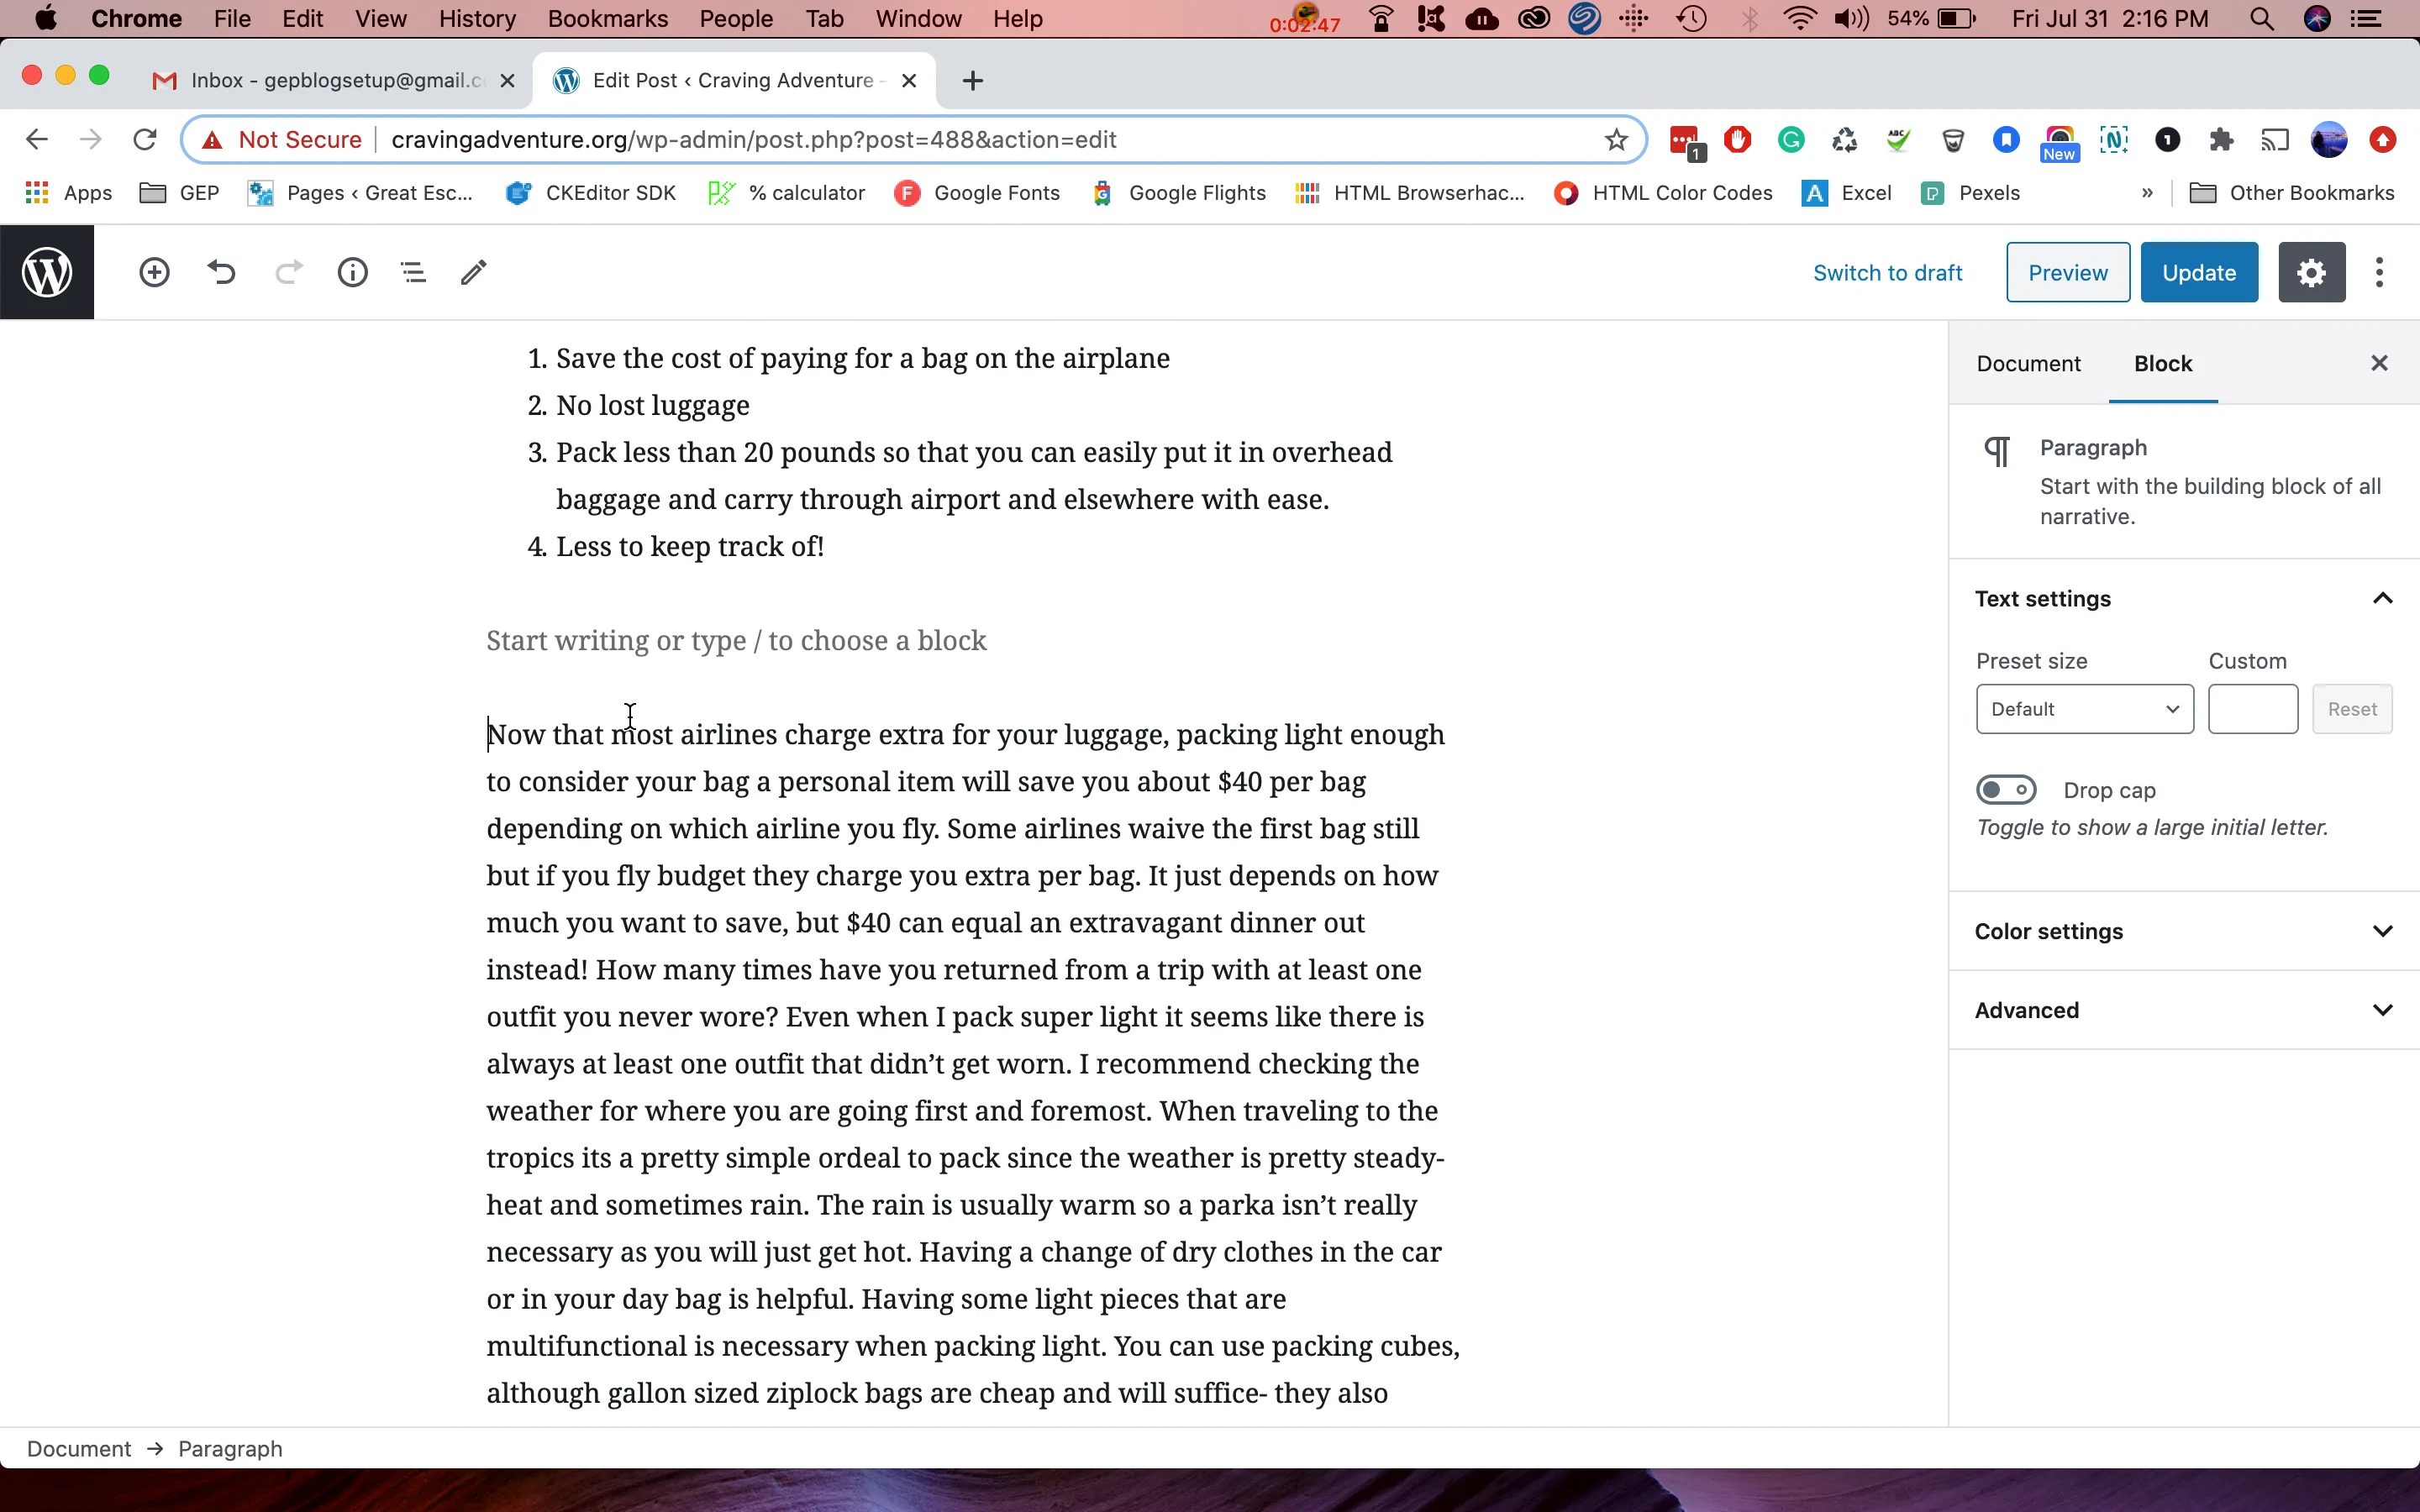The width and height of the screenshot is (2420, 1512).
Task: Open the three-dot more options menu
Action: 2380,272
